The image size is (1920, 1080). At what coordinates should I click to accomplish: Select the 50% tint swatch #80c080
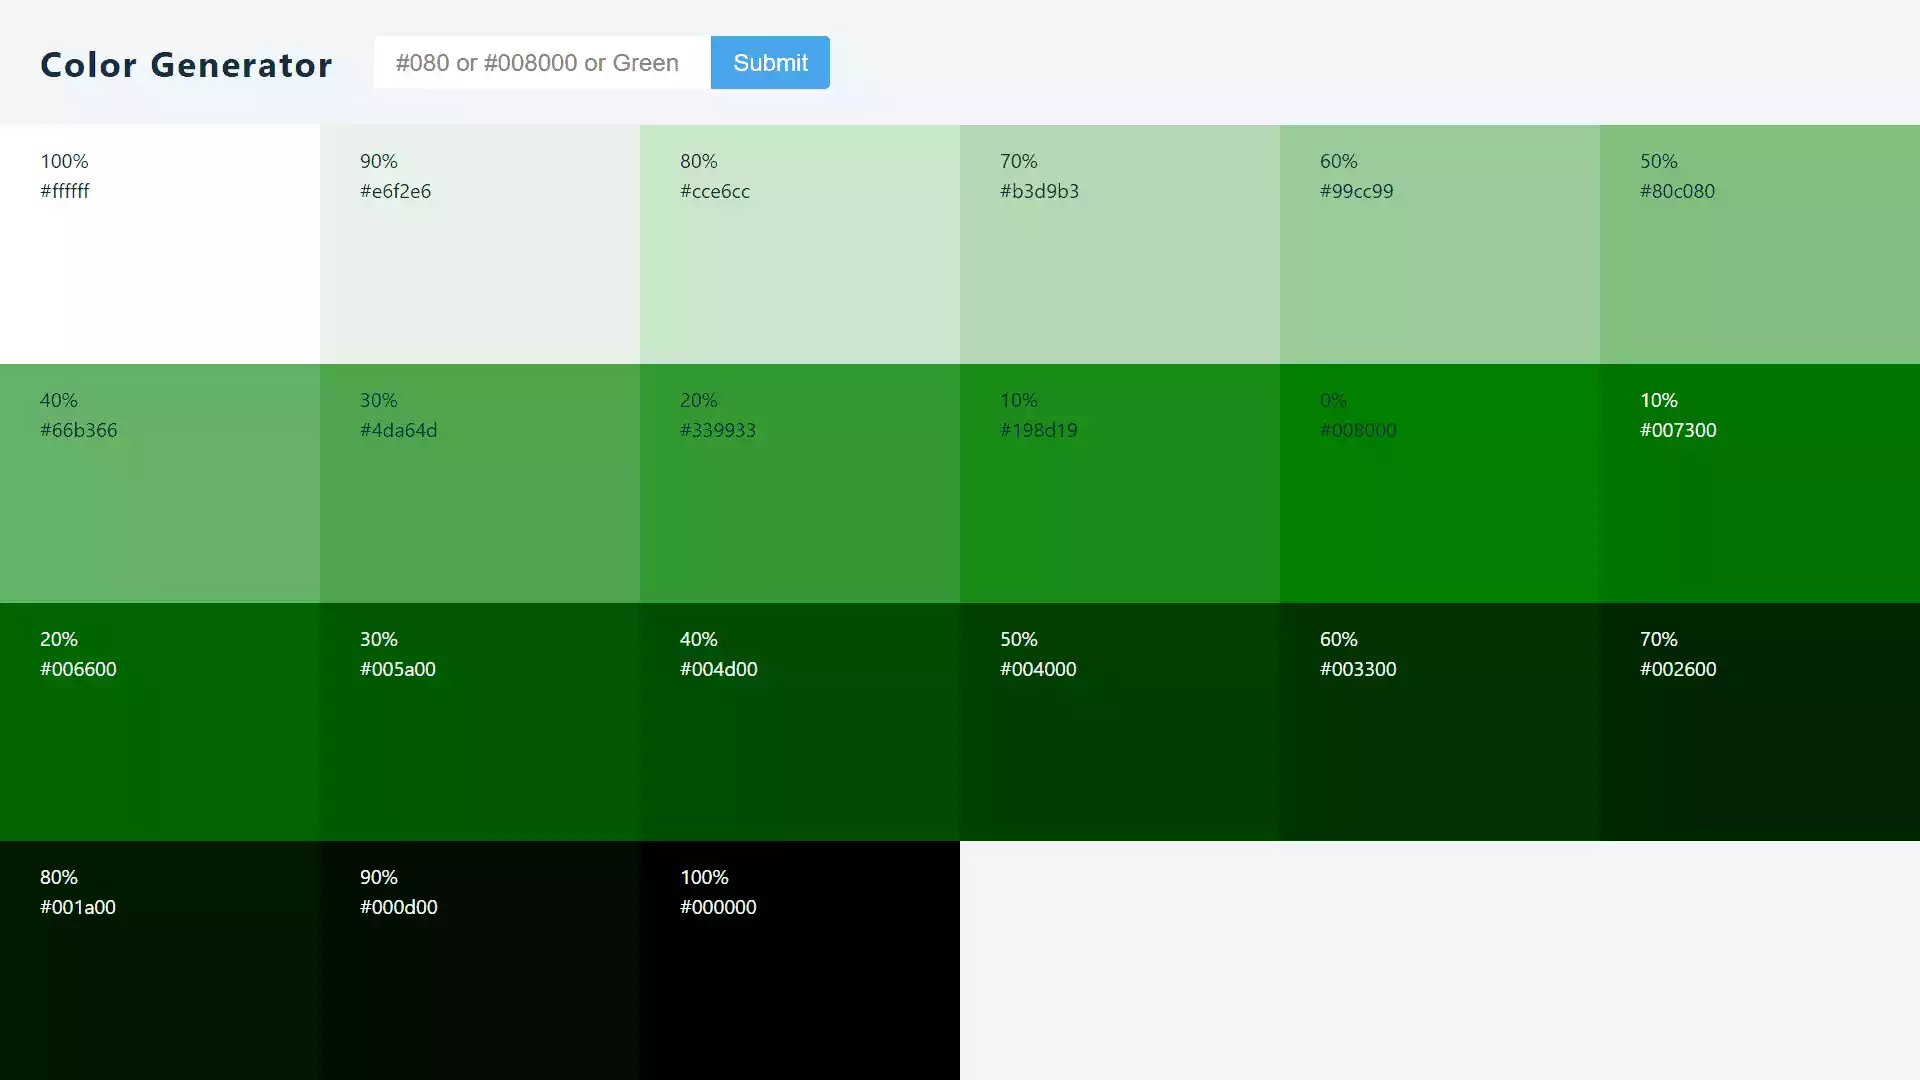(x=1760, y=245)
